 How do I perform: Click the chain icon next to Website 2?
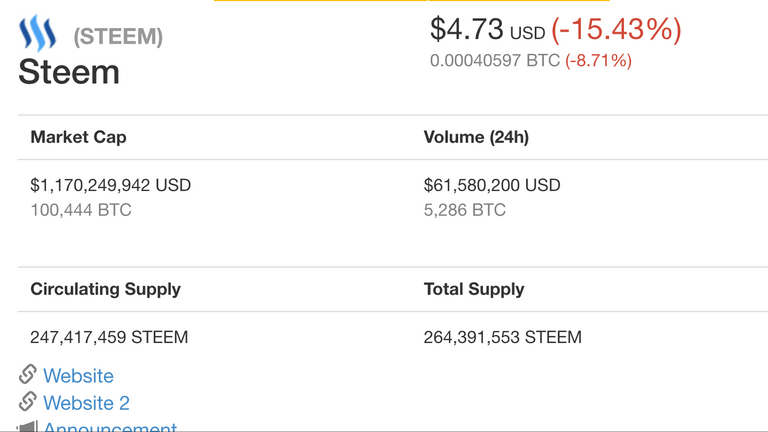28,402
